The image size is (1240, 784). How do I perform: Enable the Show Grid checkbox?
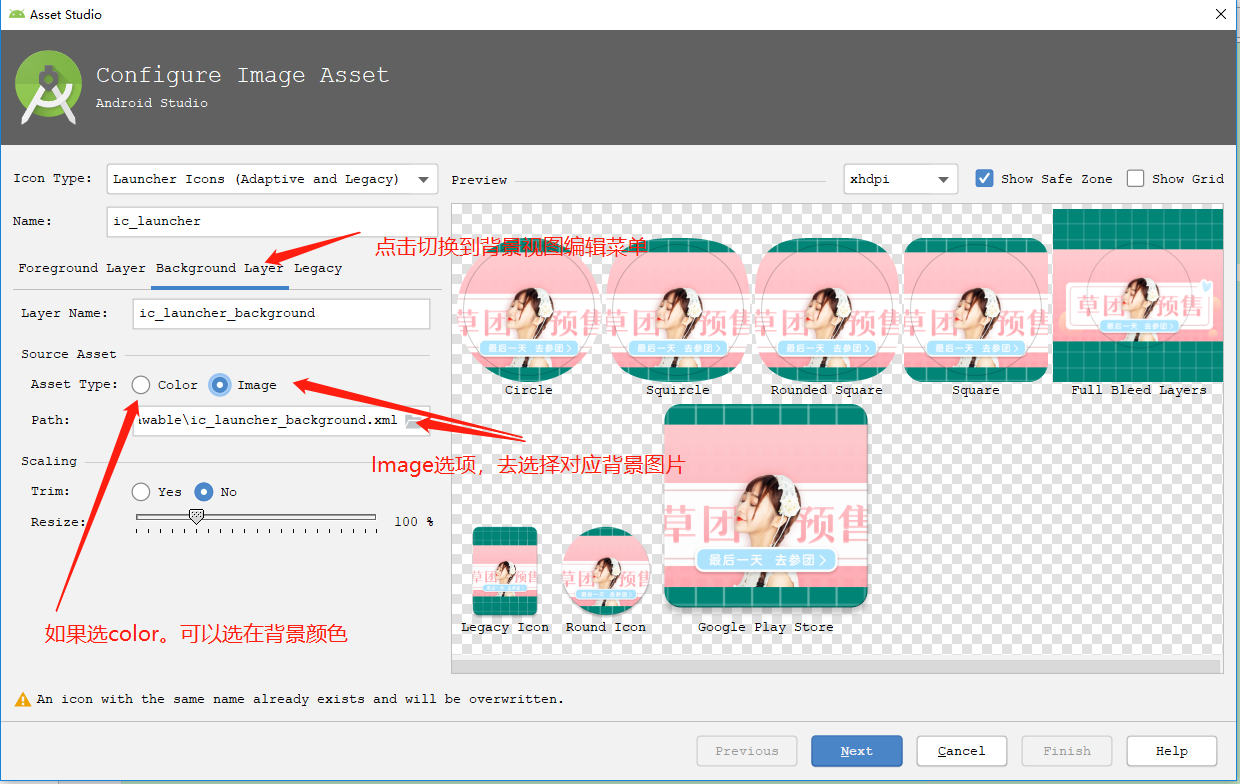point(1136,178)
